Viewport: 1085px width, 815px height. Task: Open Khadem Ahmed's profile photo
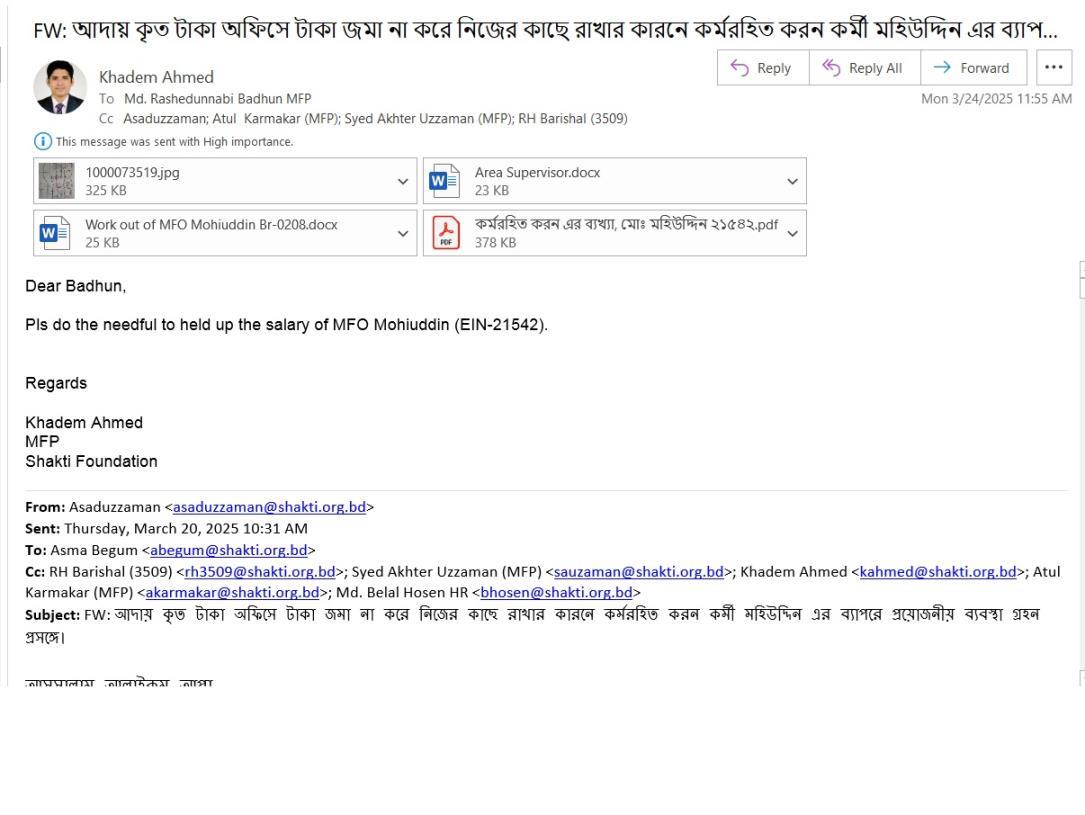(60, 87)
